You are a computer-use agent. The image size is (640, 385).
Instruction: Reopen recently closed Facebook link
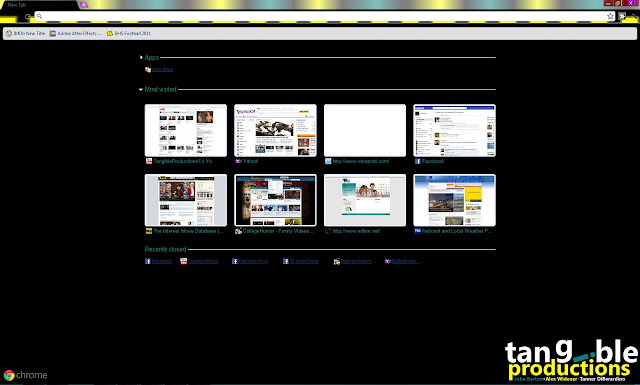coord(158,261)
